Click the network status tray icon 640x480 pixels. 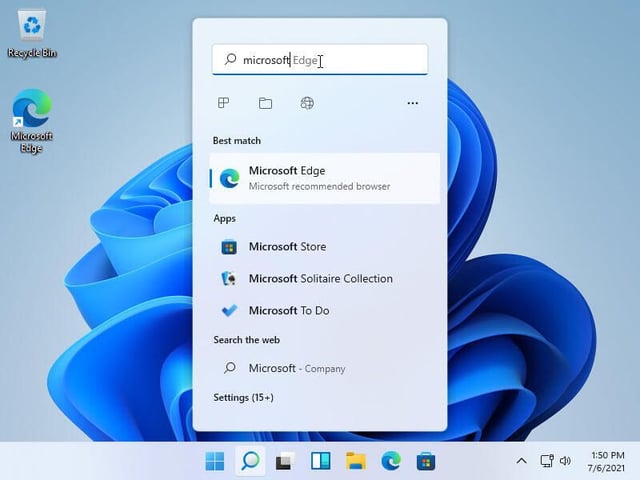coord(547,461)
